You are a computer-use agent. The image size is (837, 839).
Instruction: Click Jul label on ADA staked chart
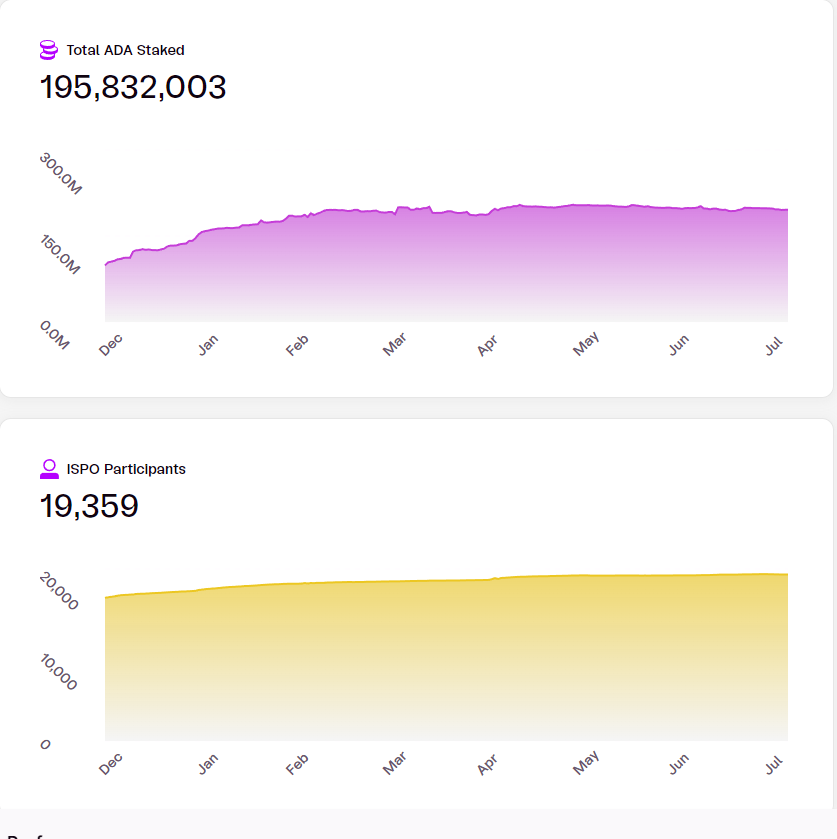coord(774,343)
